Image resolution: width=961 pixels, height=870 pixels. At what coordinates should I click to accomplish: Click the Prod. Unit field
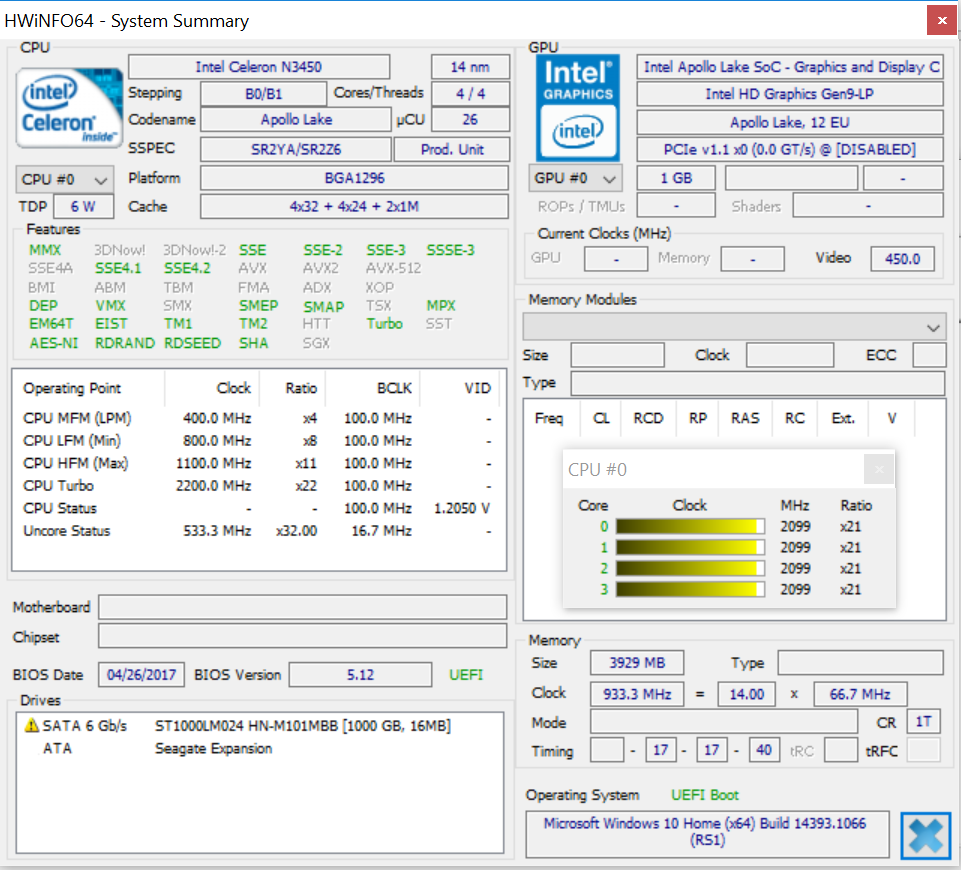[452, 149]
